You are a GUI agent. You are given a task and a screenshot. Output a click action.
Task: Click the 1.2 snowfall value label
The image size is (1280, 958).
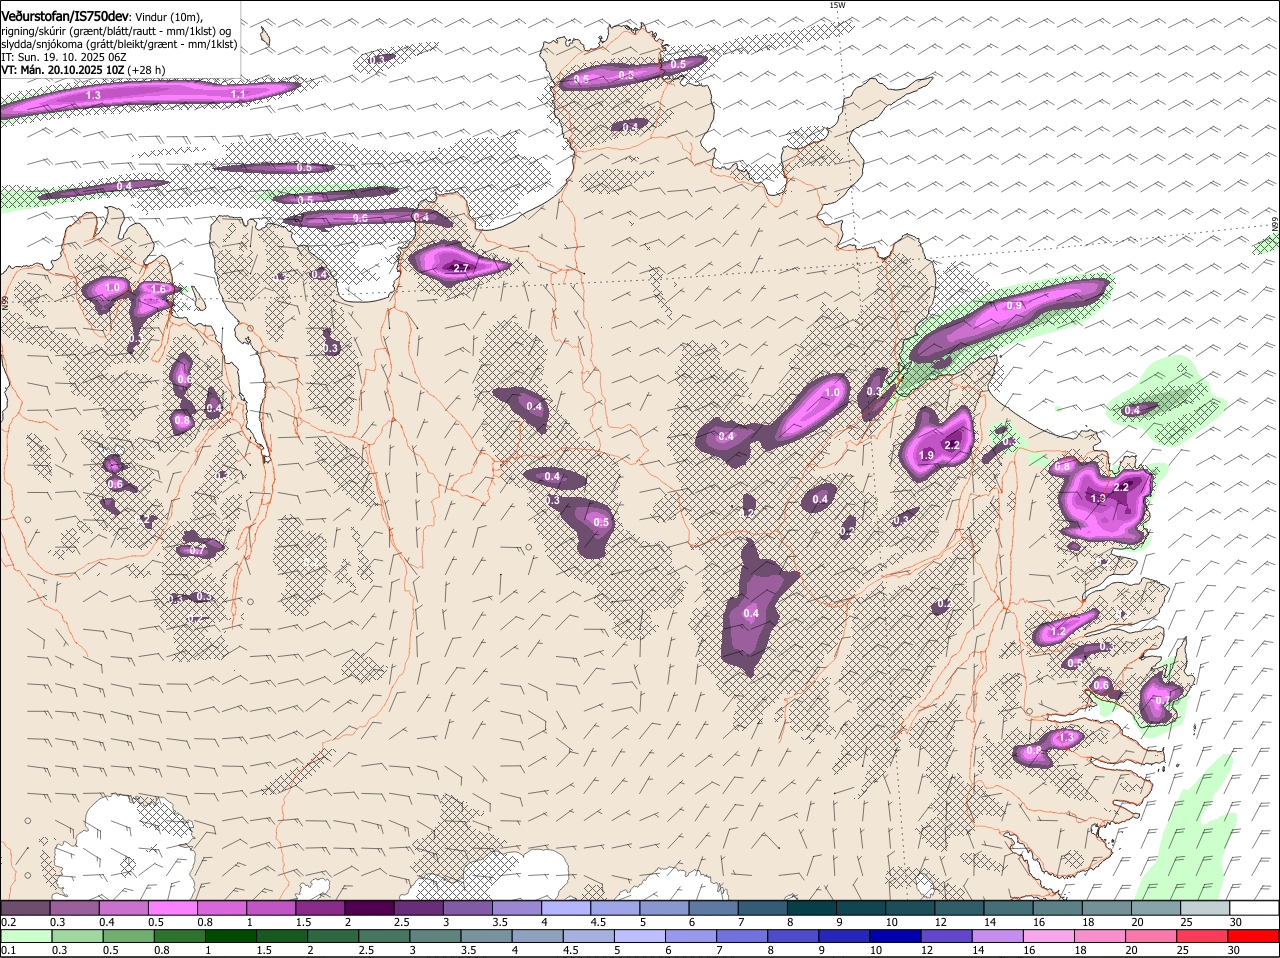click(x=1058, y=632)
